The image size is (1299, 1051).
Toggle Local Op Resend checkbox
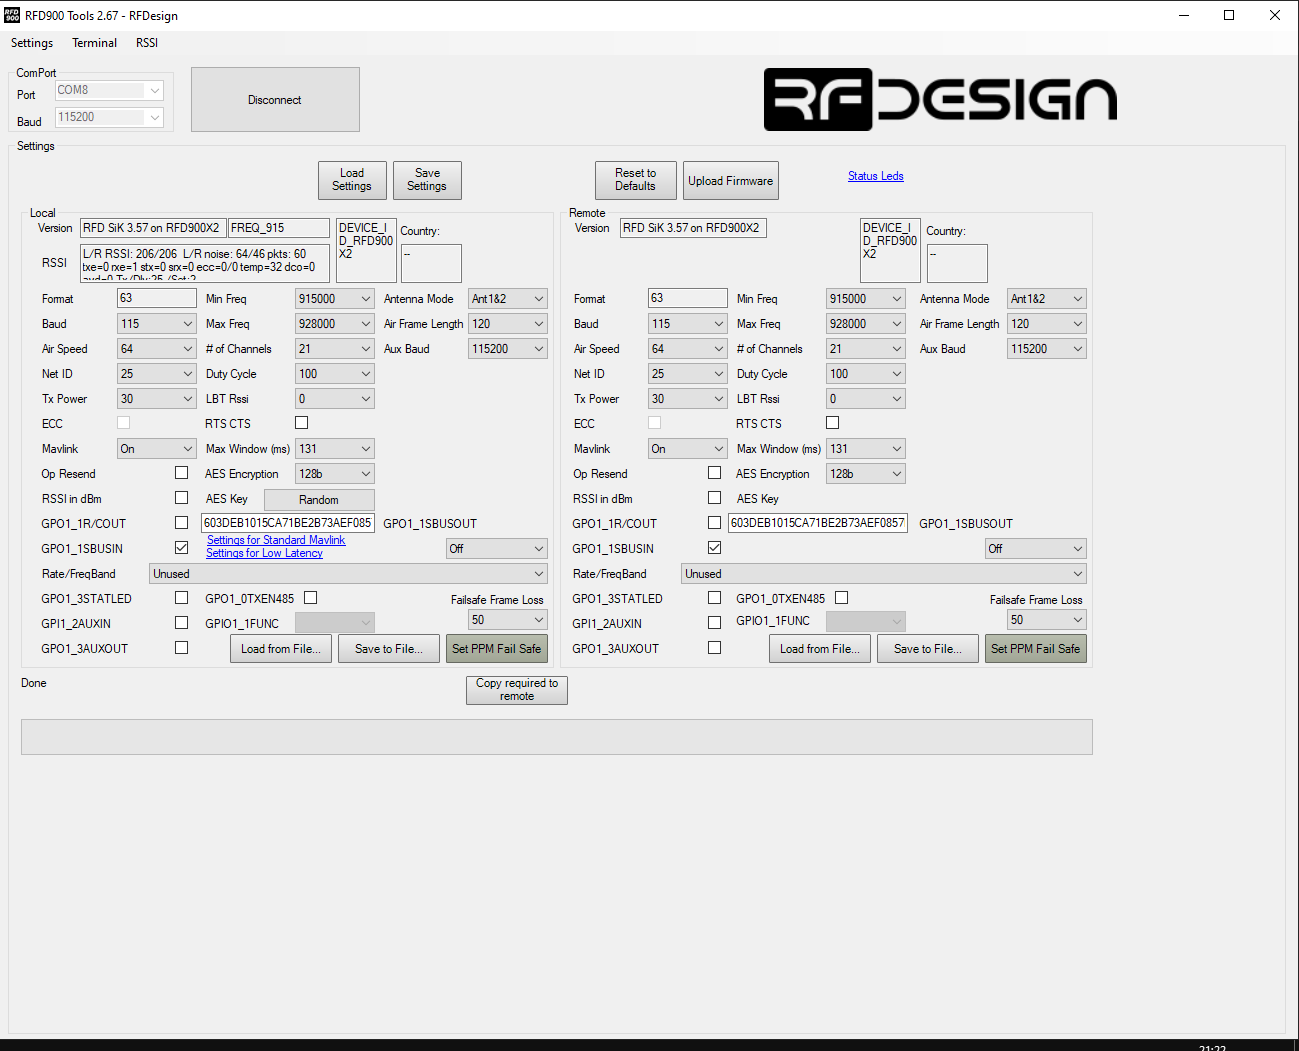click(181, 473)
